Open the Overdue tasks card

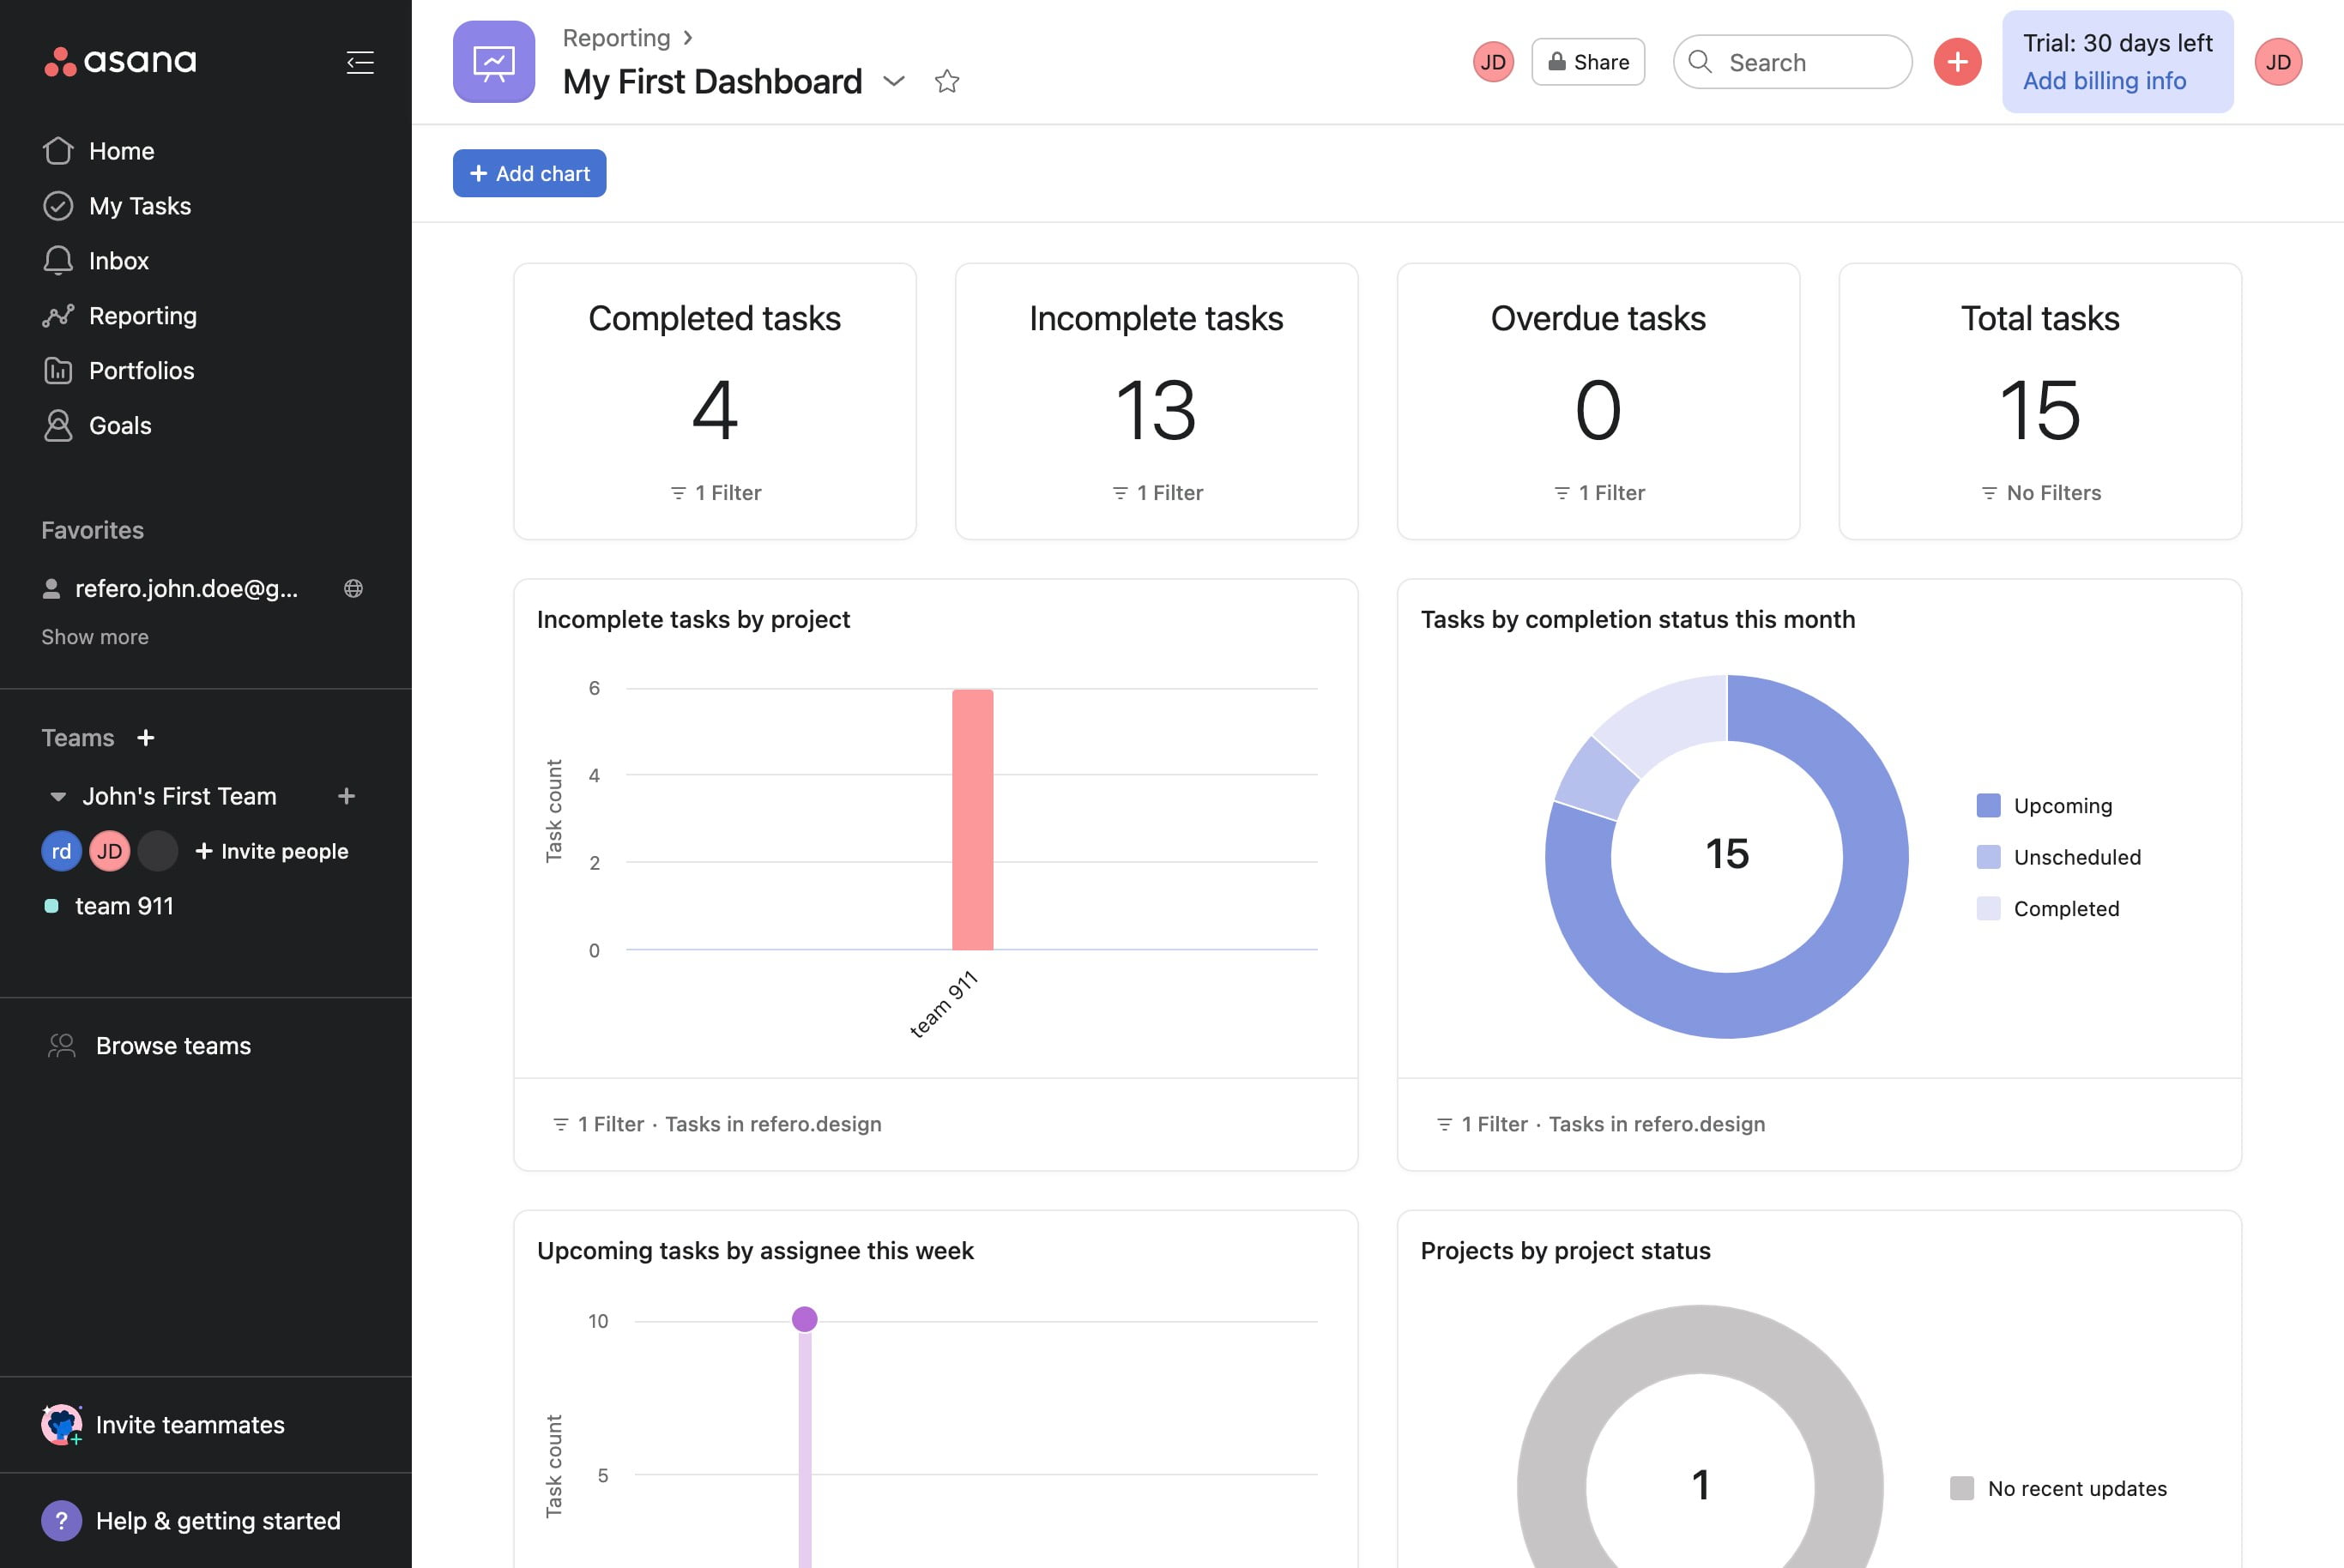pos(1599,401)
